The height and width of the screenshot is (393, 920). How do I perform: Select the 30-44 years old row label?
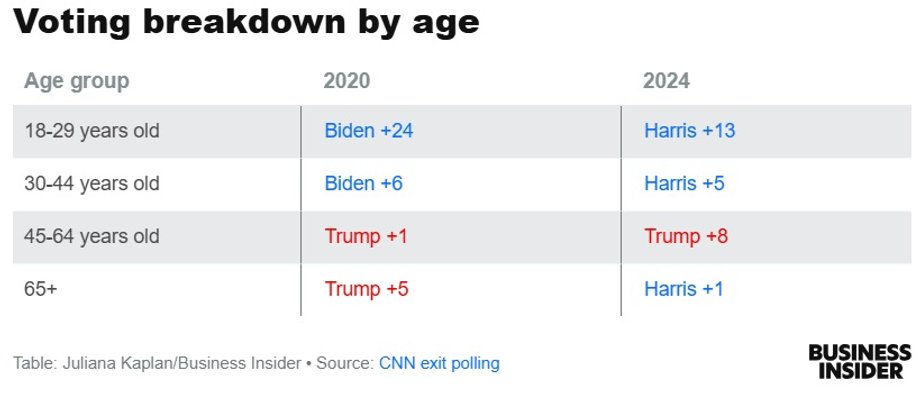tap(92, 183)
